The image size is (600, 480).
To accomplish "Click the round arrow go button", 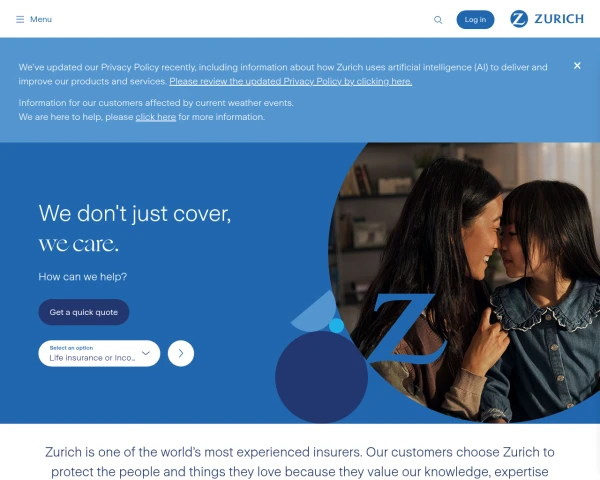I will click(181, 353).
